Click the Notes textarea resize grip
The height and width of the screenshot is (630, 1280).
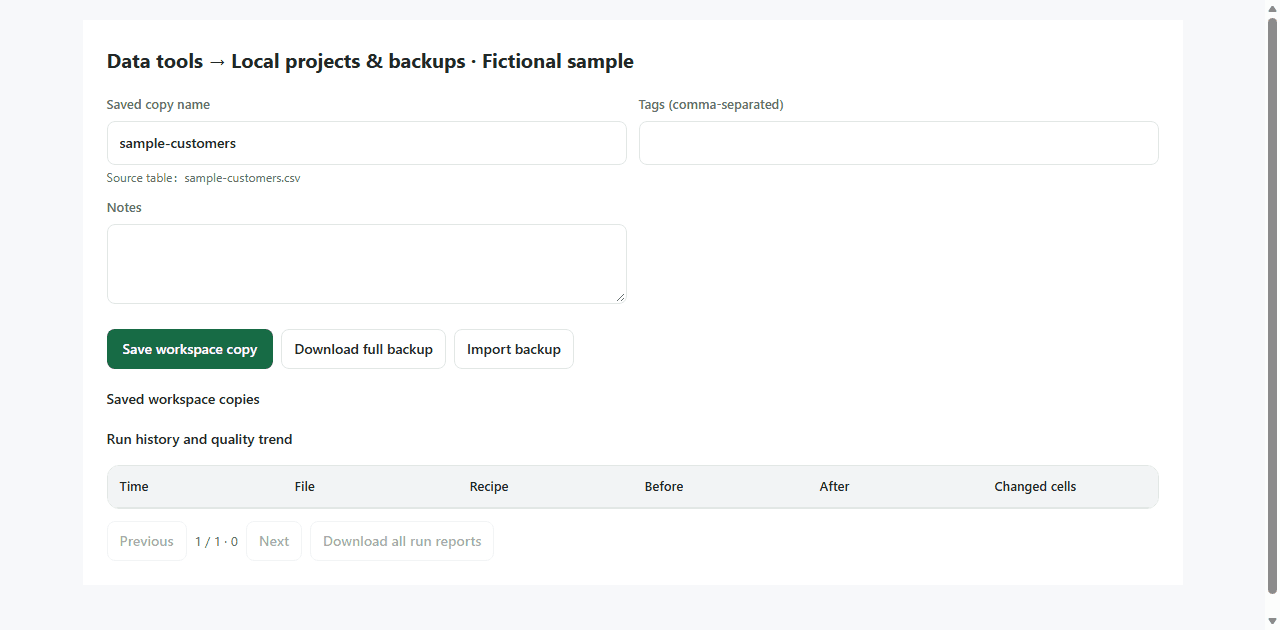620,297
